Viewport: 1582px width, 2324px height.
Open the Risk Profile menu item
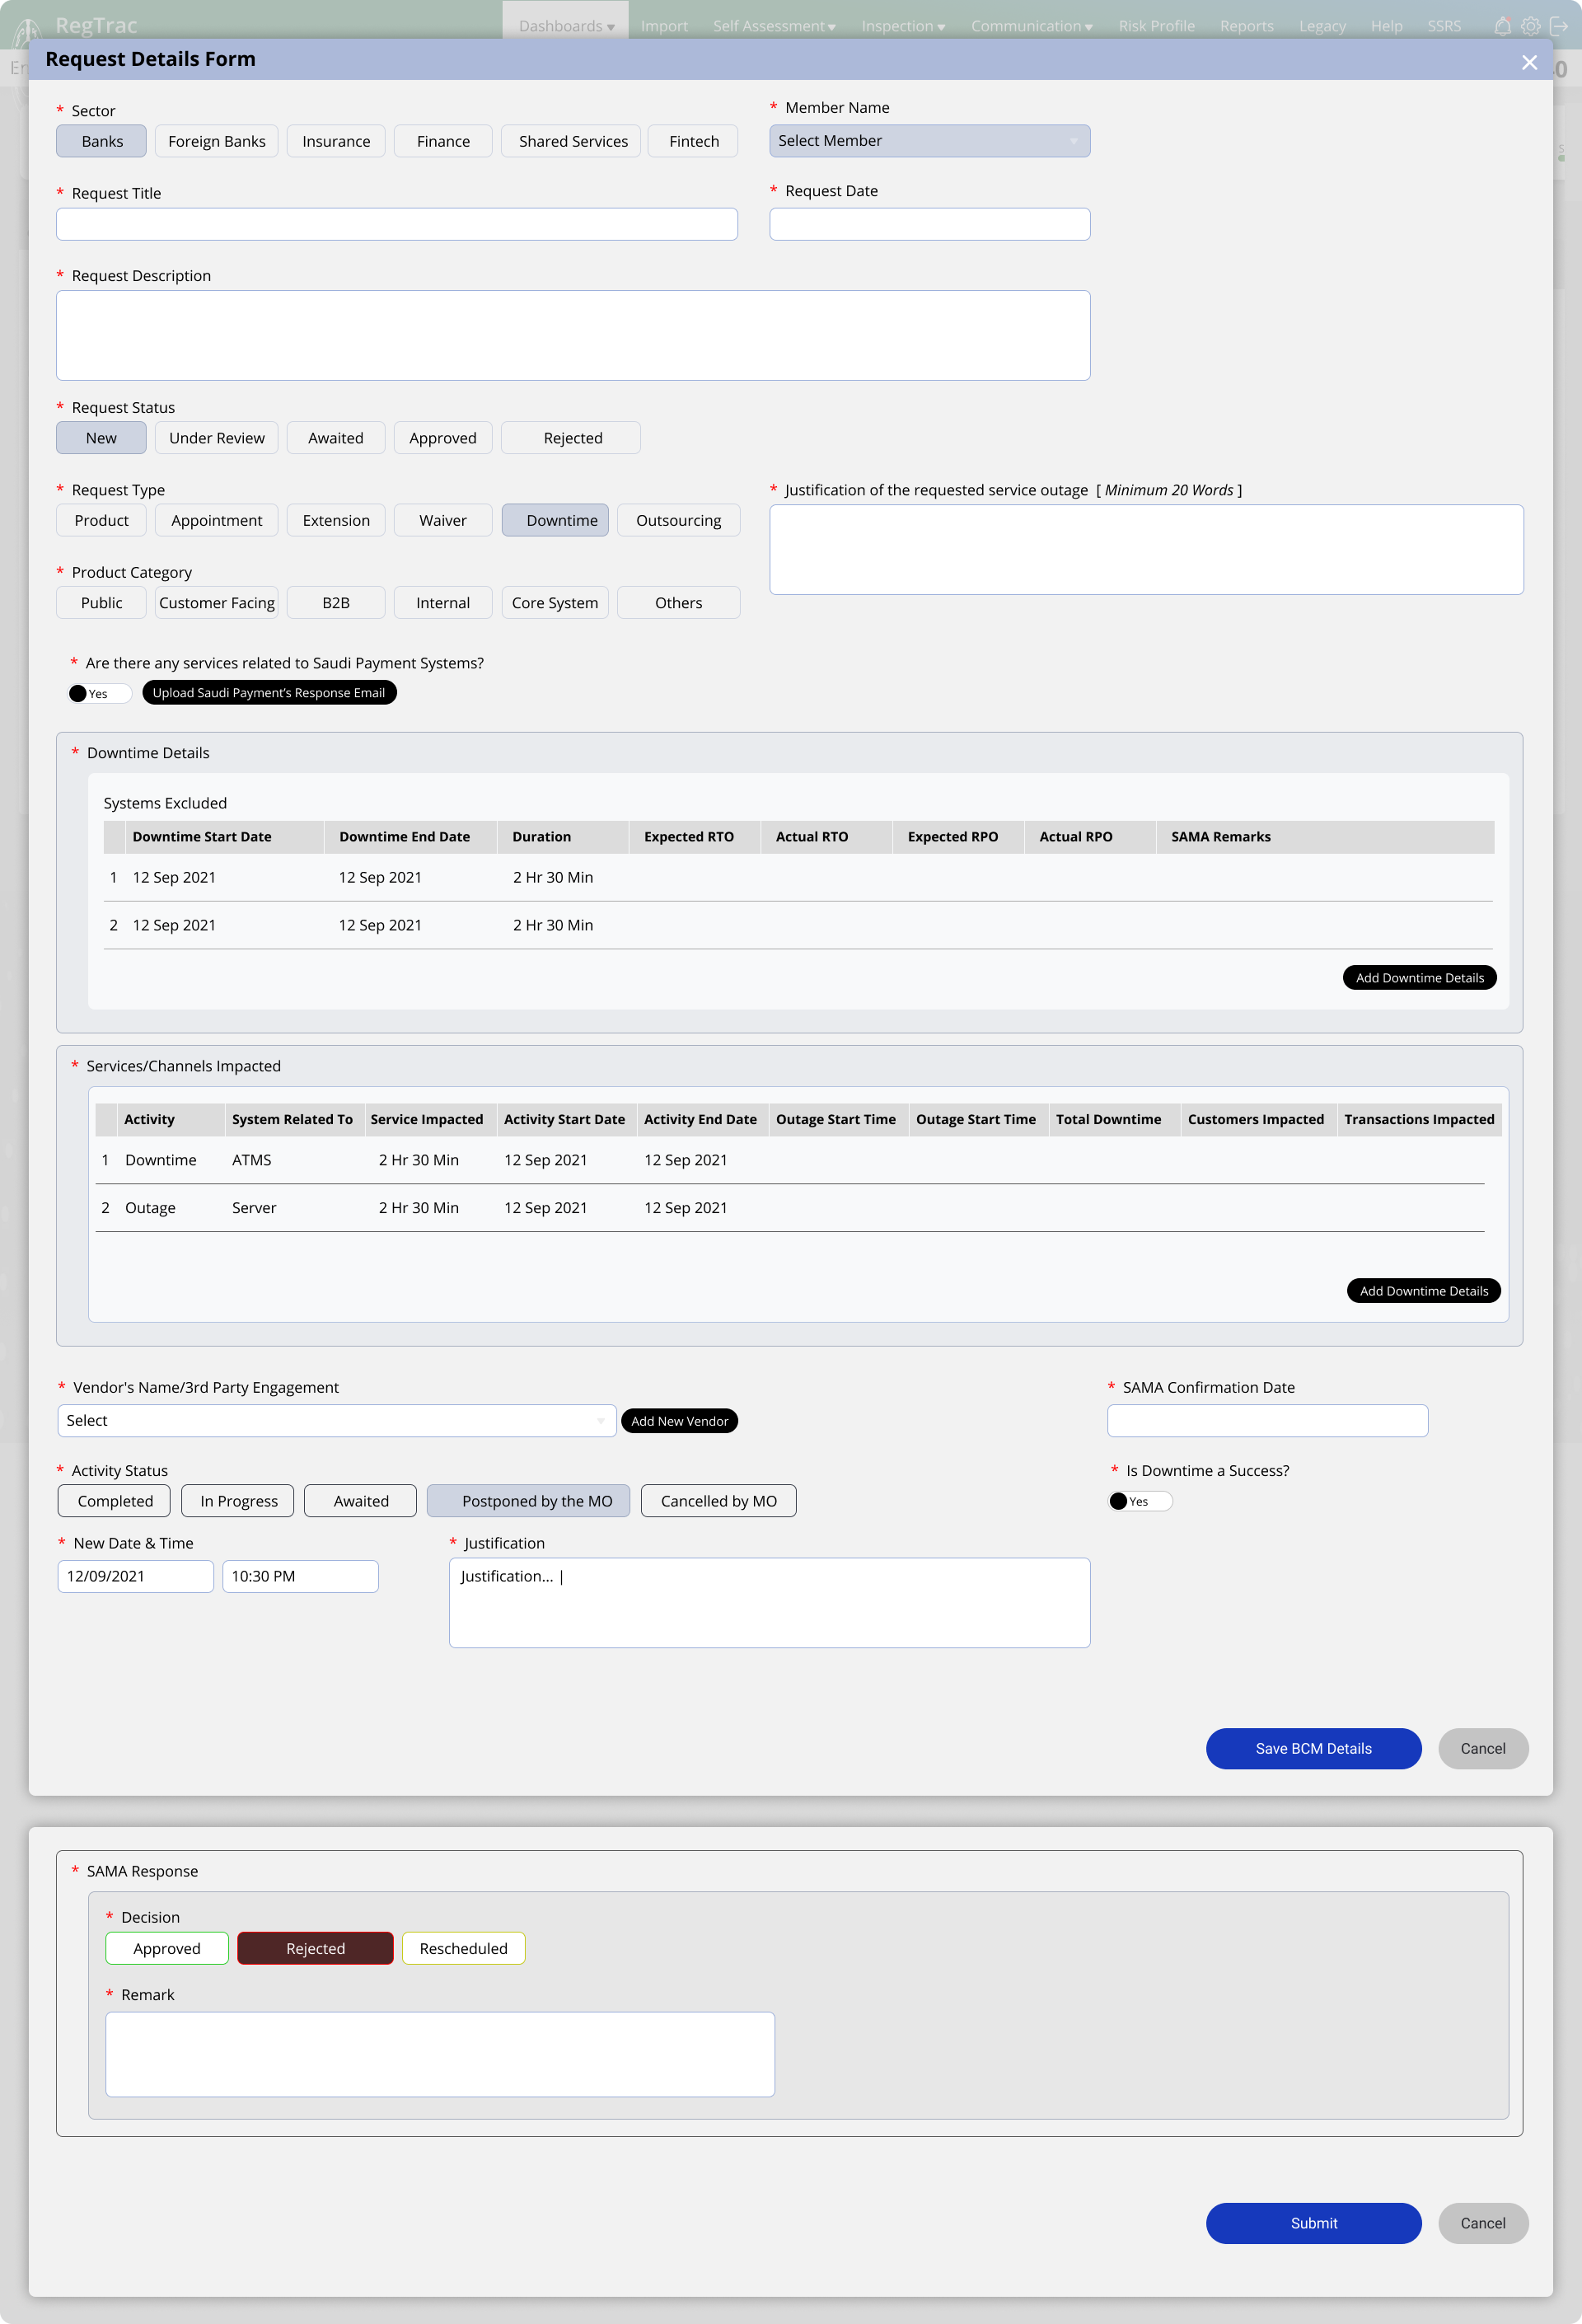(1156, 26)
